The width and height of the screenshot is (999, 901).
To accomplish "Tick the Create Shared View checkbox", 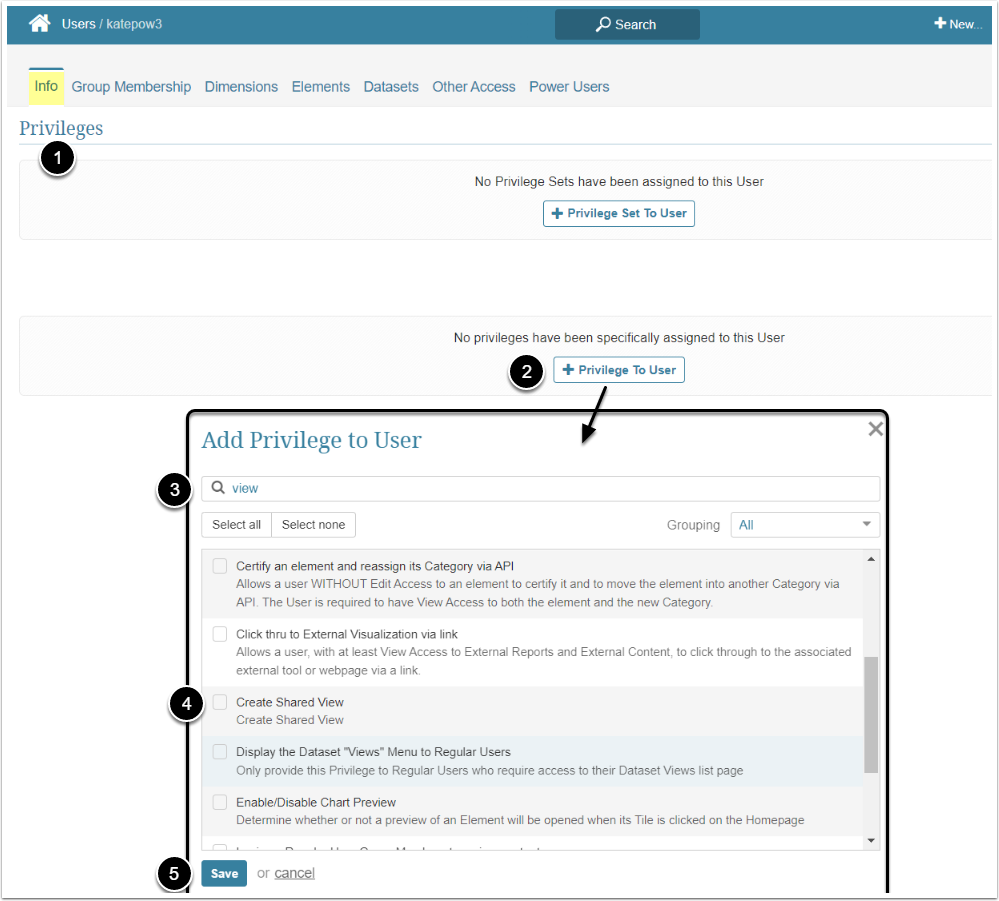I will pyautogui.click(x=220, y=702).
